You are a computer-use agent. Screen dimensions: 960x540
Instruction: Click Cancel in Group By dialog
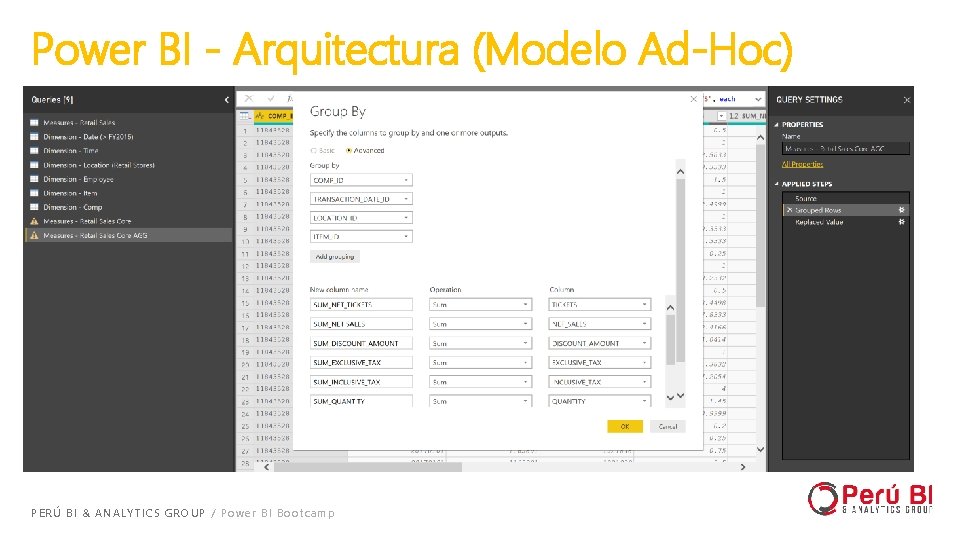[667, 427]
